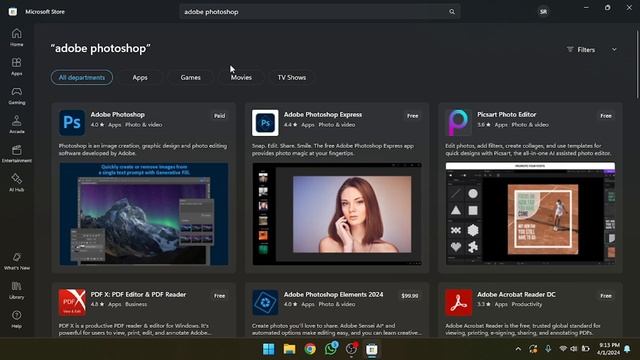The height and width of the screenshot is (360, 640).
Task: Go to Gaming in sidebar
Action: [x=17, y=96]
